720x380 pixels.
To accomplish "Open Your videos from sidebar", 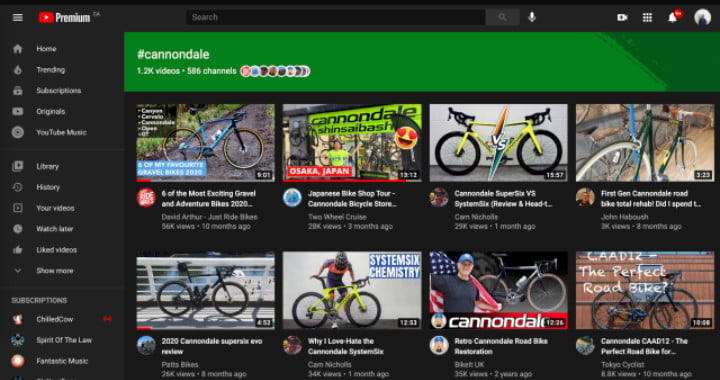I will pos(62,208).
